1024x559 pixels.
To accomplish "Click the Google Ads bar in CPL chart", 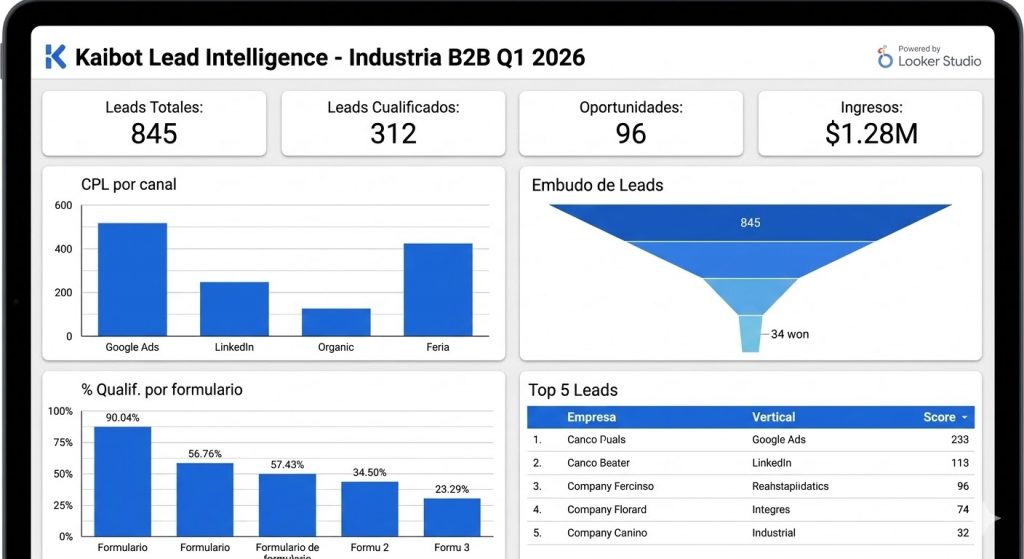I will pyautogui.click(x=132, y=279).
